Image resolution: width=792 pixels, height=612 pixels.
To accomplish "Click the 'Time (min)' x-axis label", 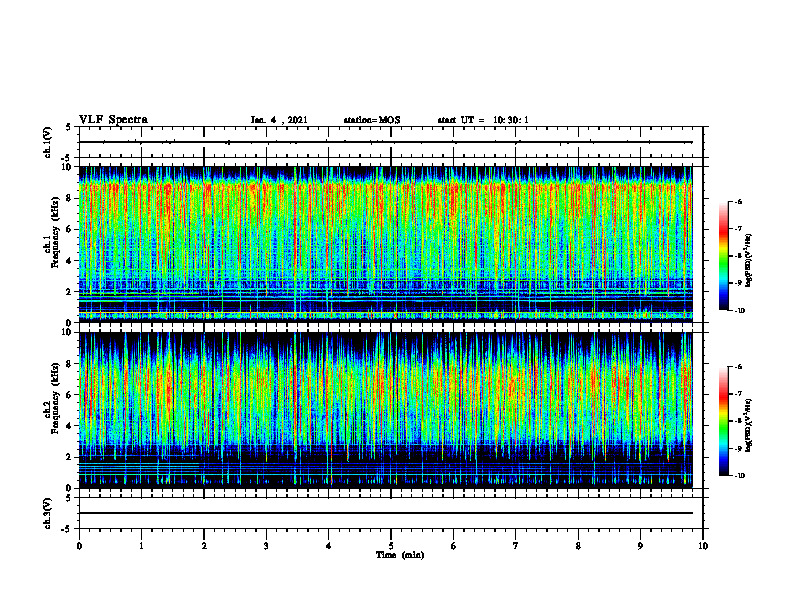I will [400, 555].
